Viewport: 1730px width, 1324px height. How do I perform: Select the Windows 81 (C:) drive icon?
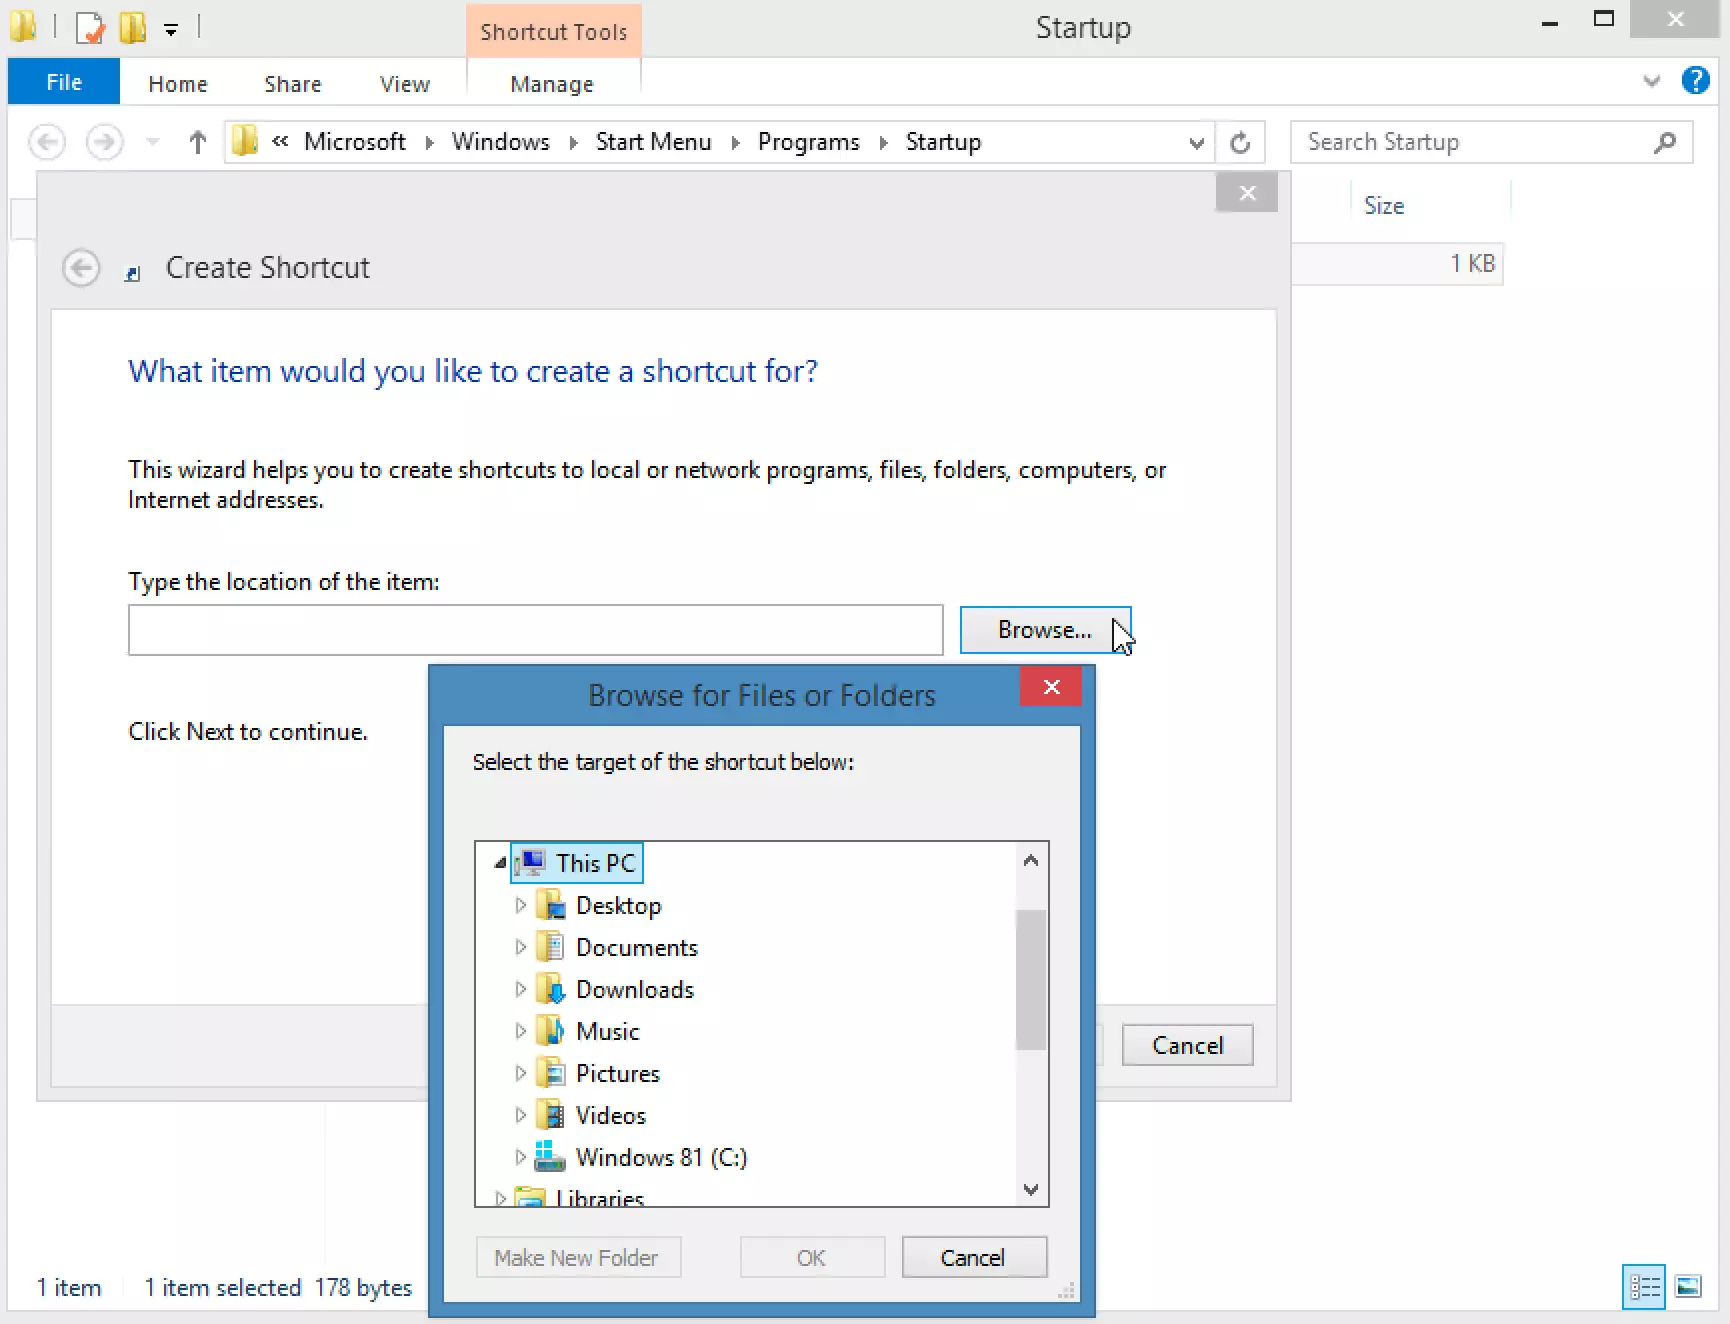[550, 1157]
